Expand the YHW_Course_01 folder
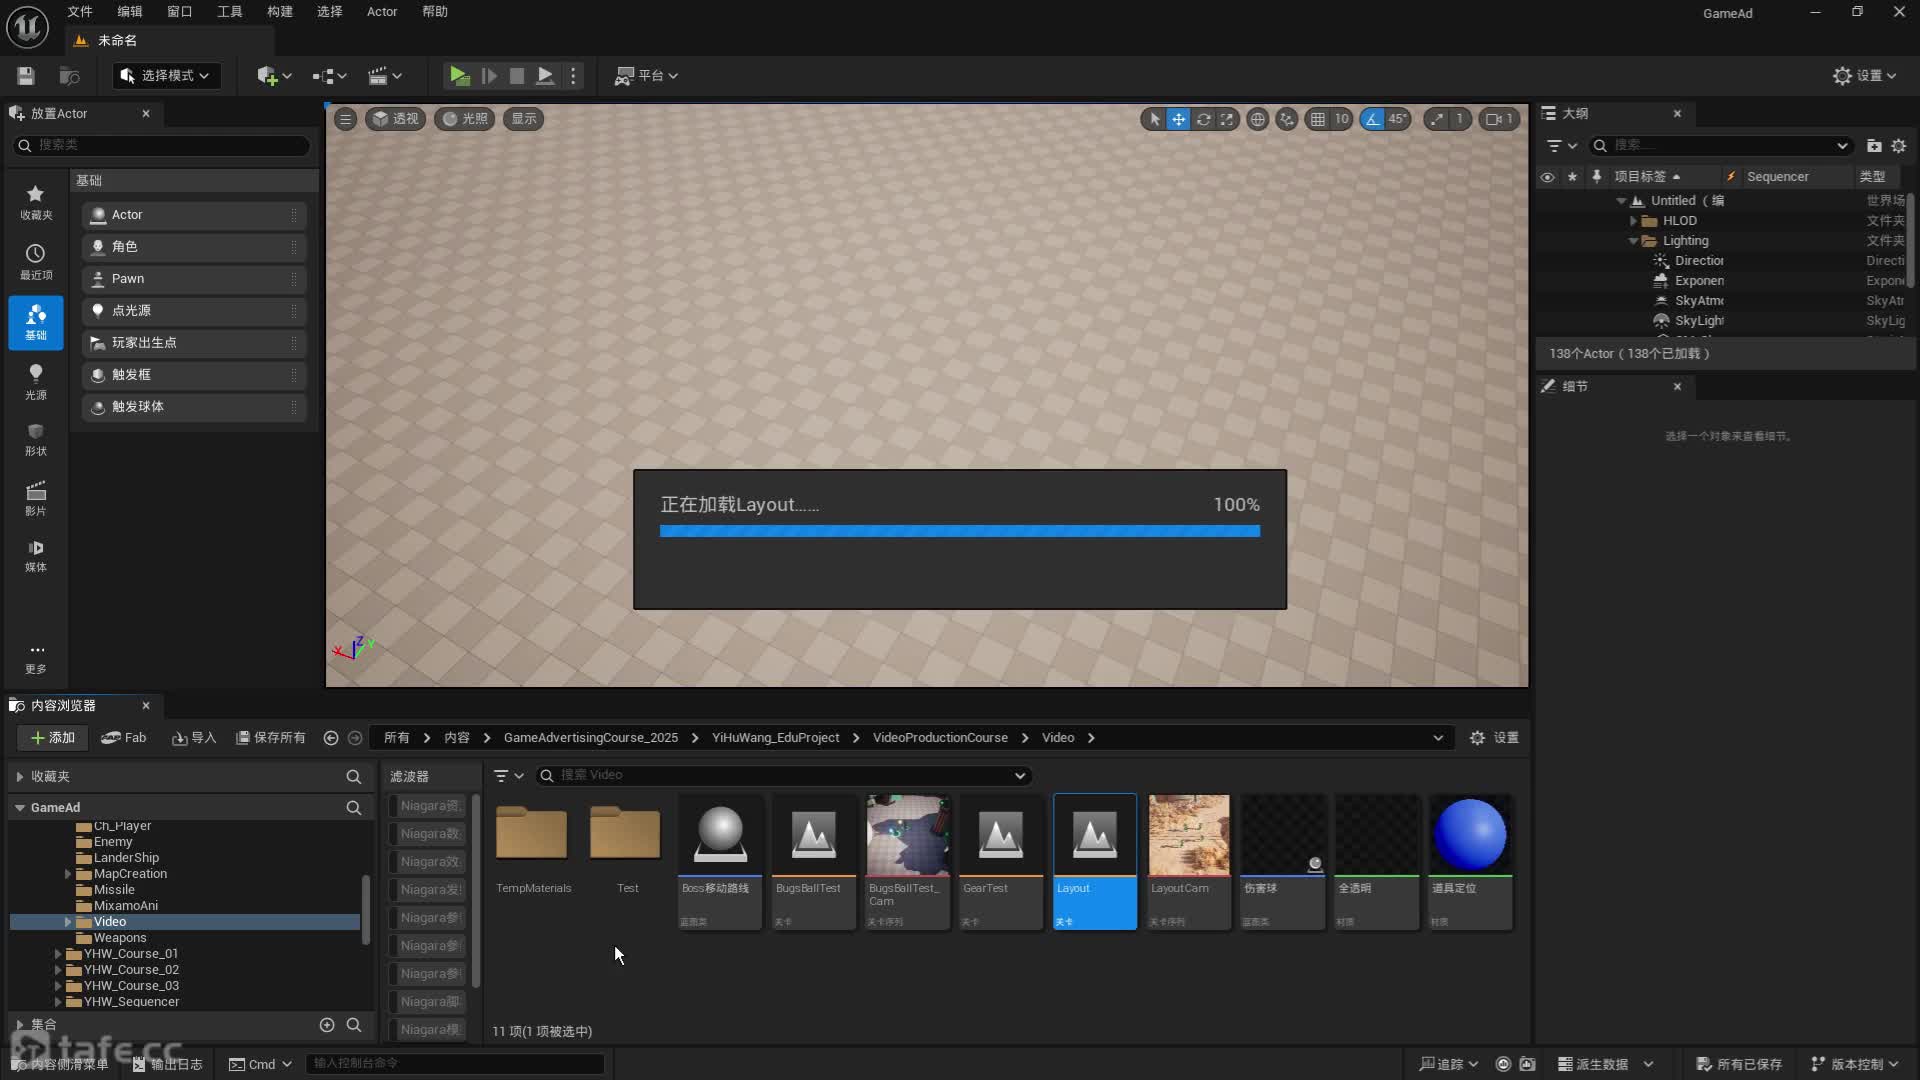Image resolution: width=1920 pixels, height=1080 pixels. 58,954
